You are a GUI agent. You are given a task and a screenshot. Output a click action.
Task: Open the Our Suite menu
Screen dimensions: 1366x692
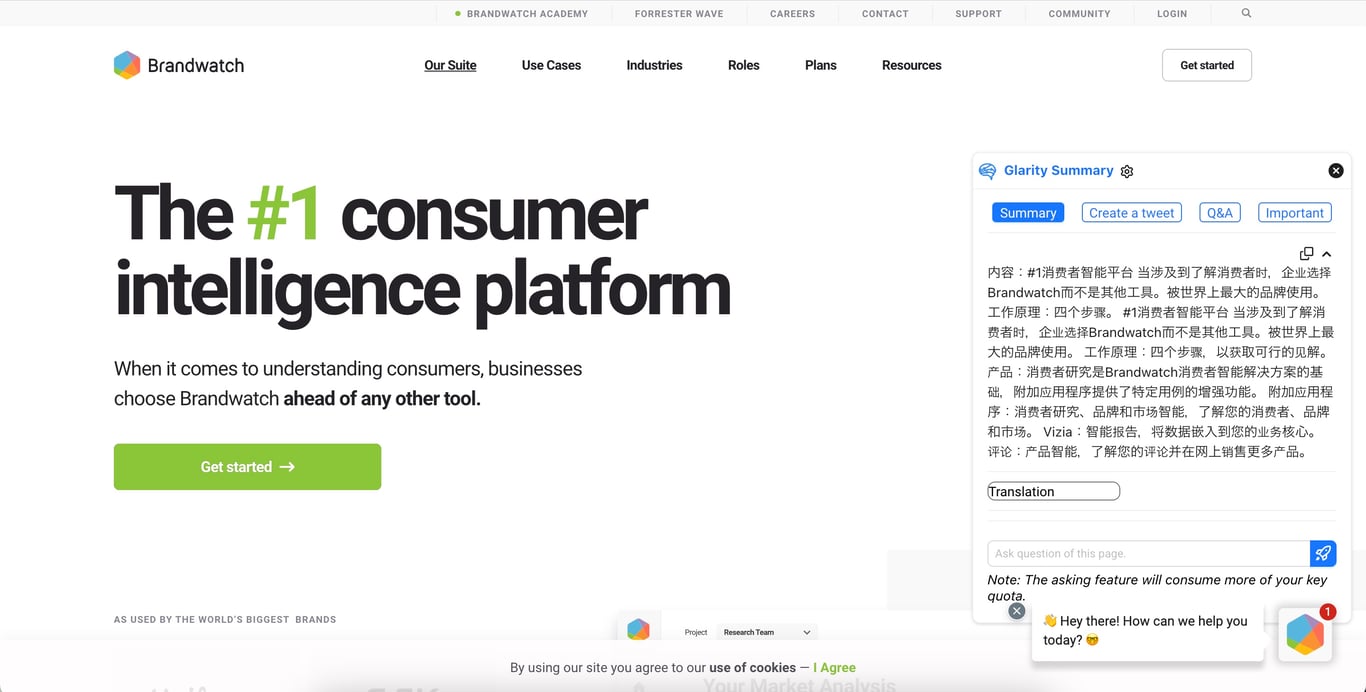point(450,65)
